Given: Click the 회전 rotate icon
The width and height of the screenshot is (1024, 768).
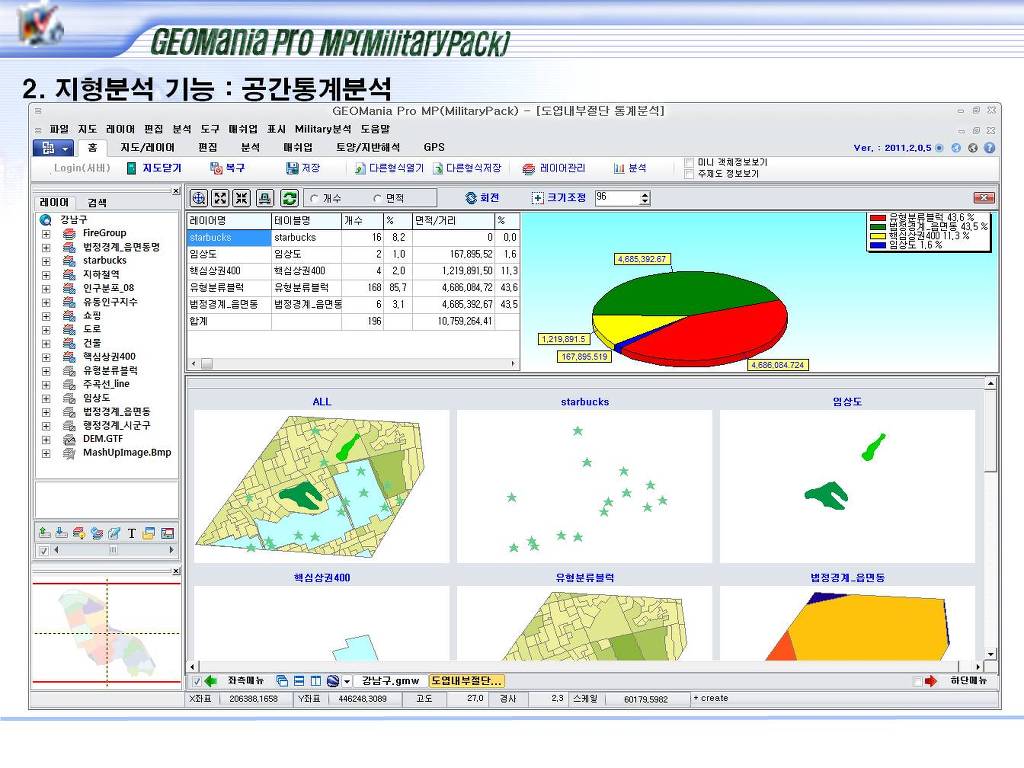Looking at the screenshot, I should tap(471, 198).
